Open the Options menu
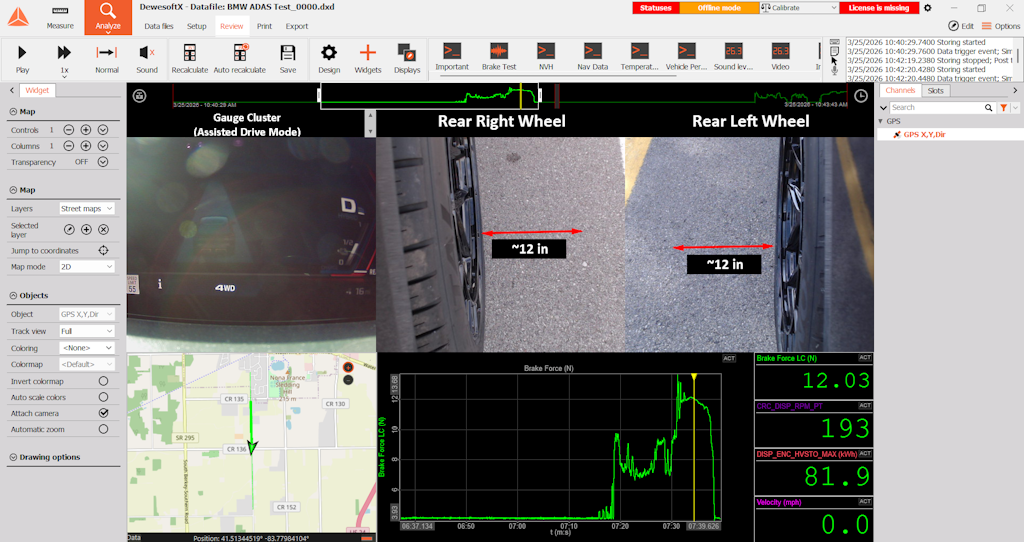The height and width of the screenshot is (542, 1024). pyautogui.click(x=1001, y=26)
